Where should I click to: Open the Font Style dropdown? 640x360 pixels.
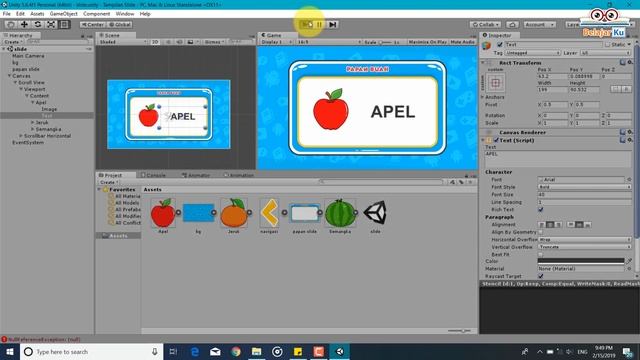[584, 187]
